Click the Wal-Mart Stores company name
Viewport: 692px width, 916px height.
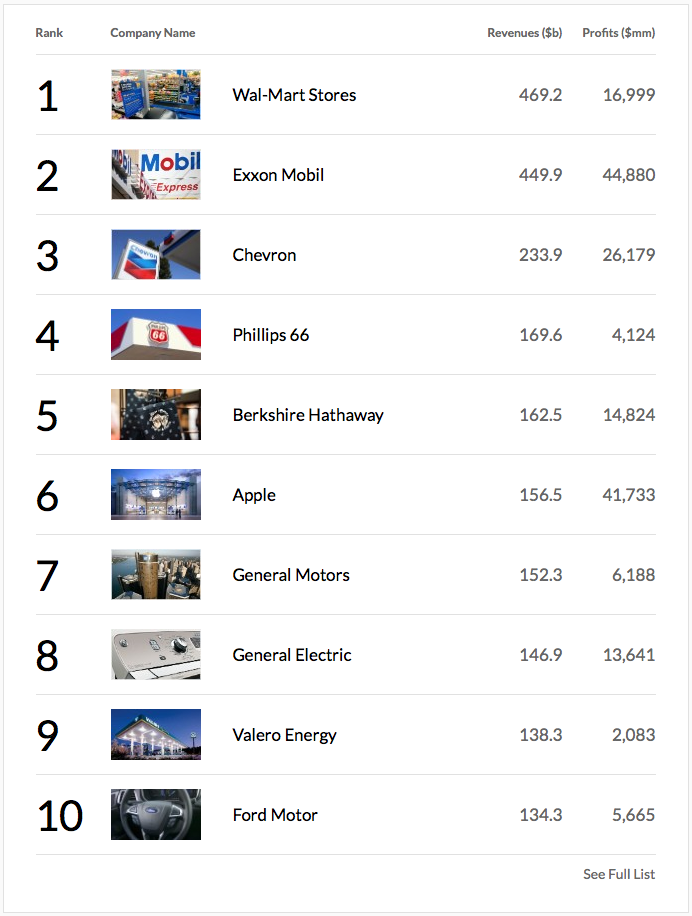294,95
